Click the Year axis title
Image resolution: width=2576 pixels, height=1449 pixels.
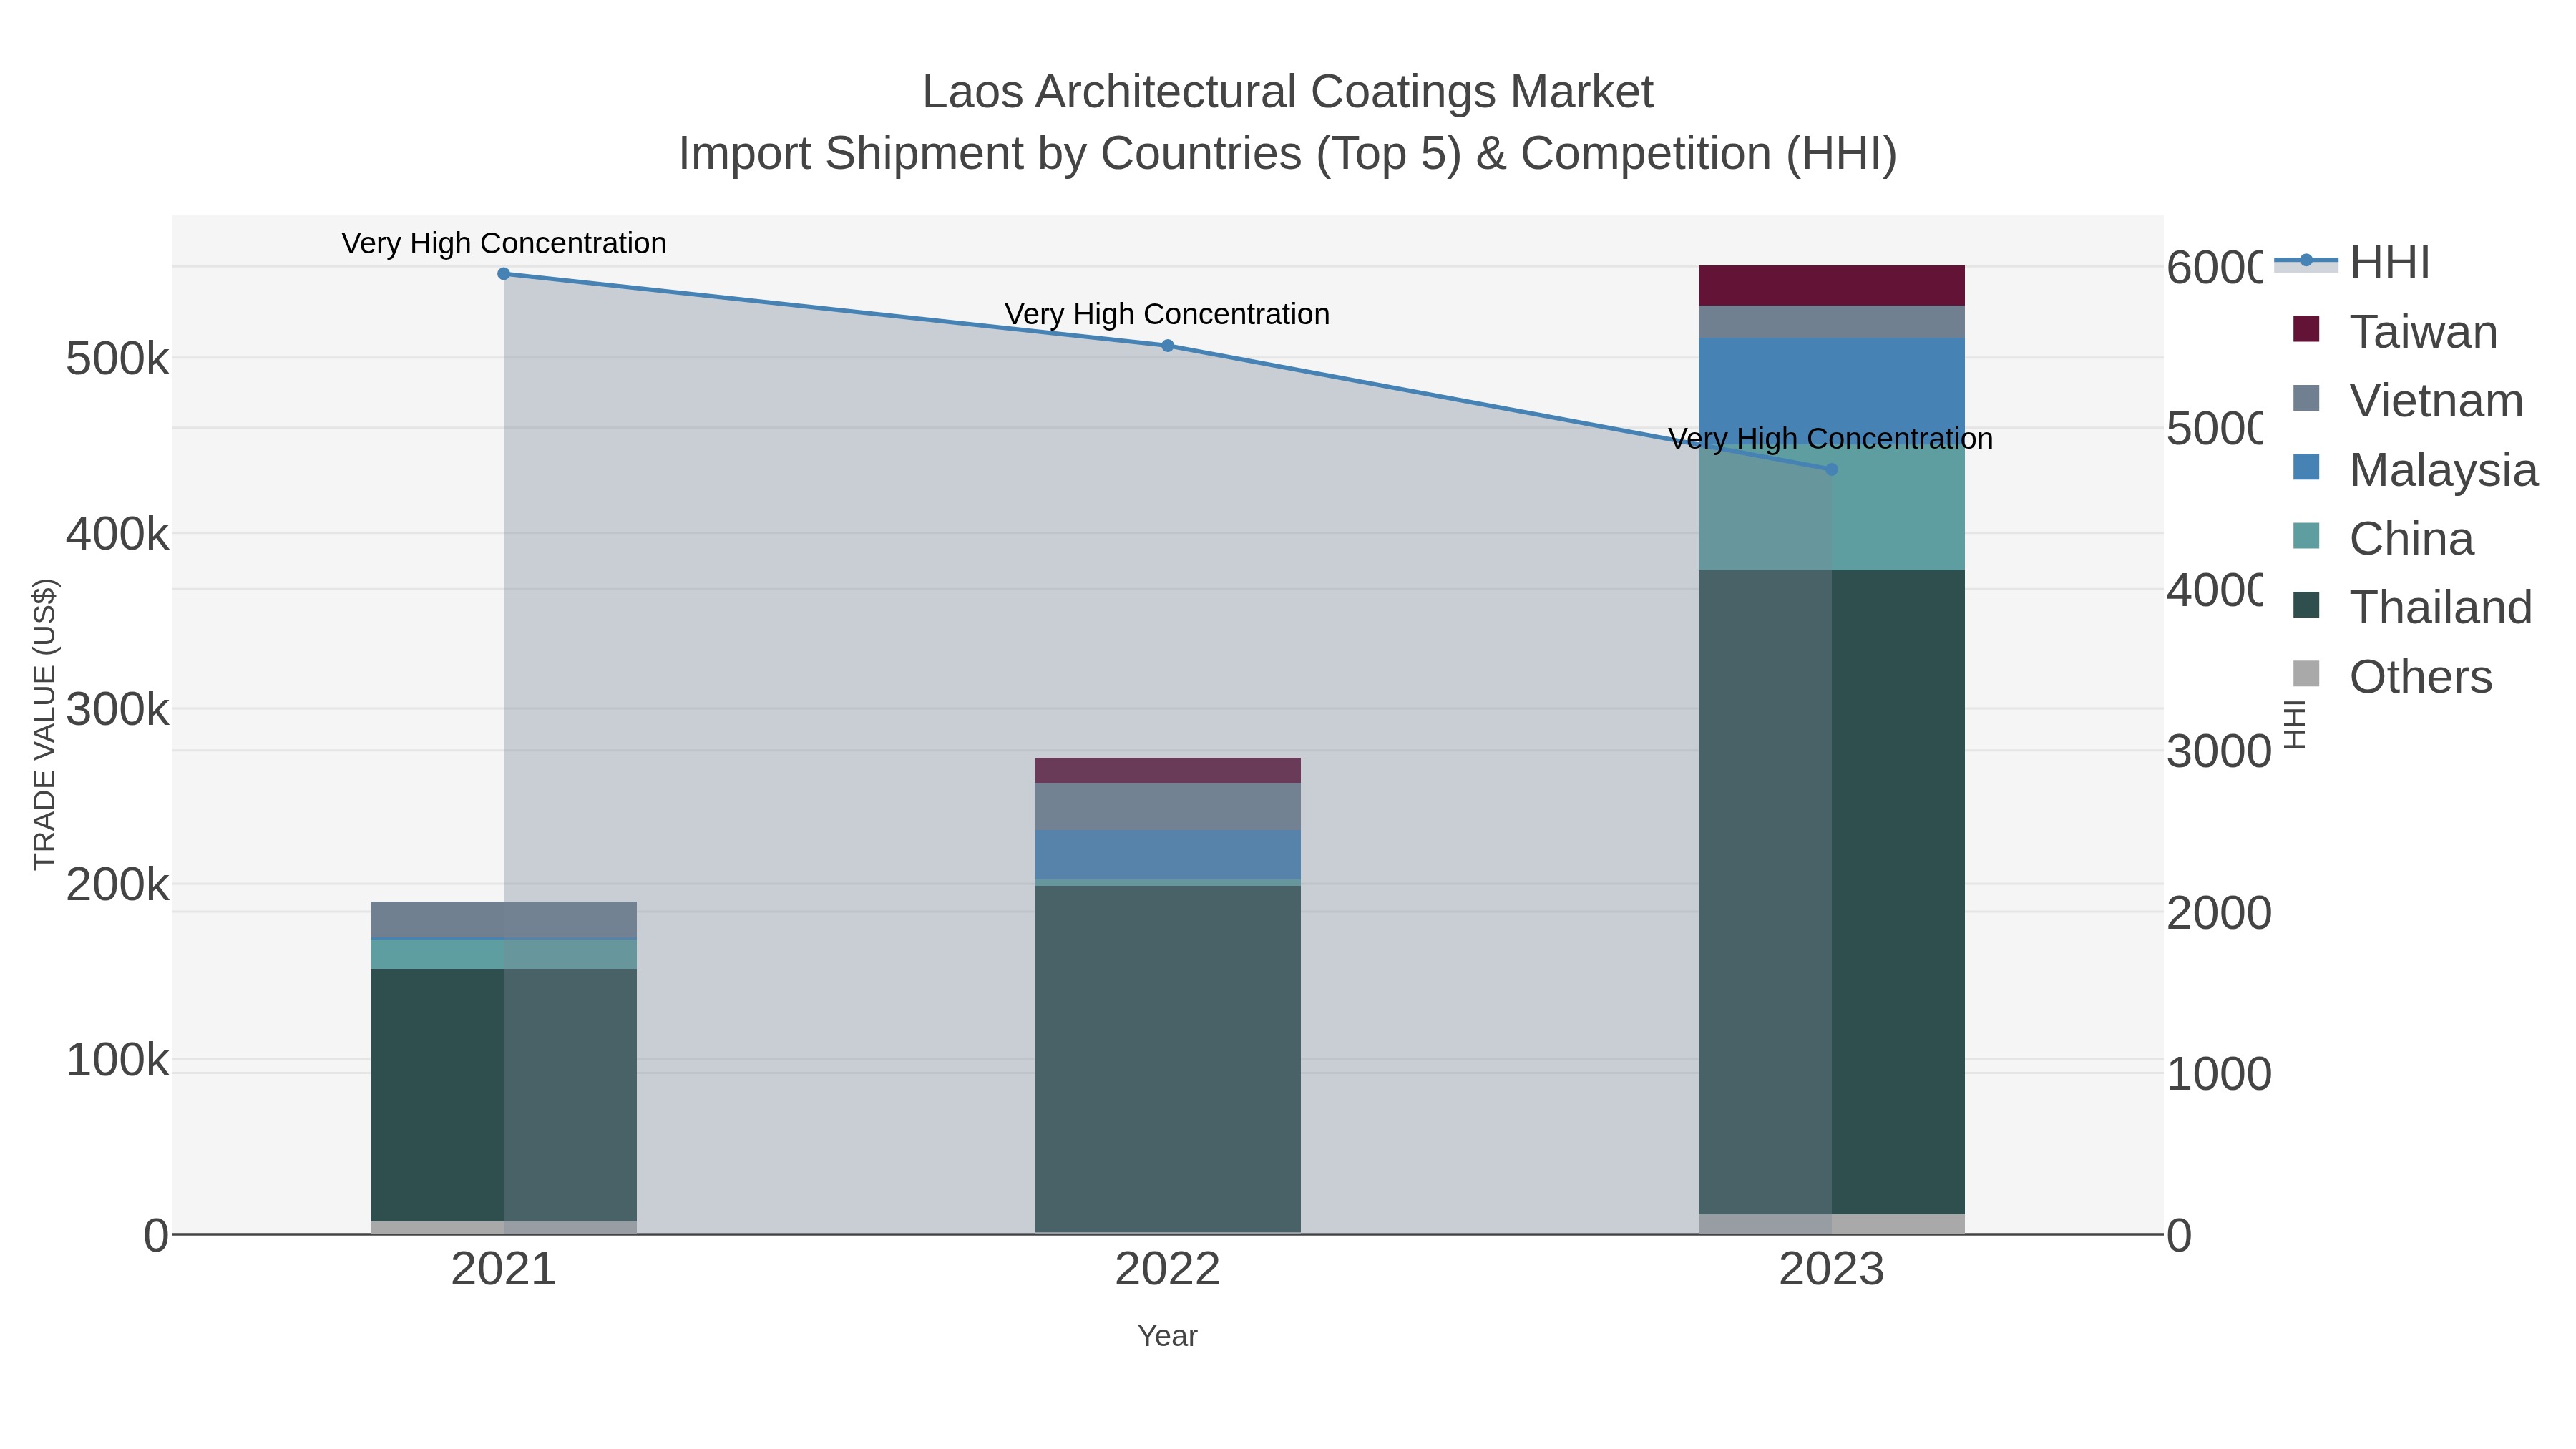click(1167, 1336)
